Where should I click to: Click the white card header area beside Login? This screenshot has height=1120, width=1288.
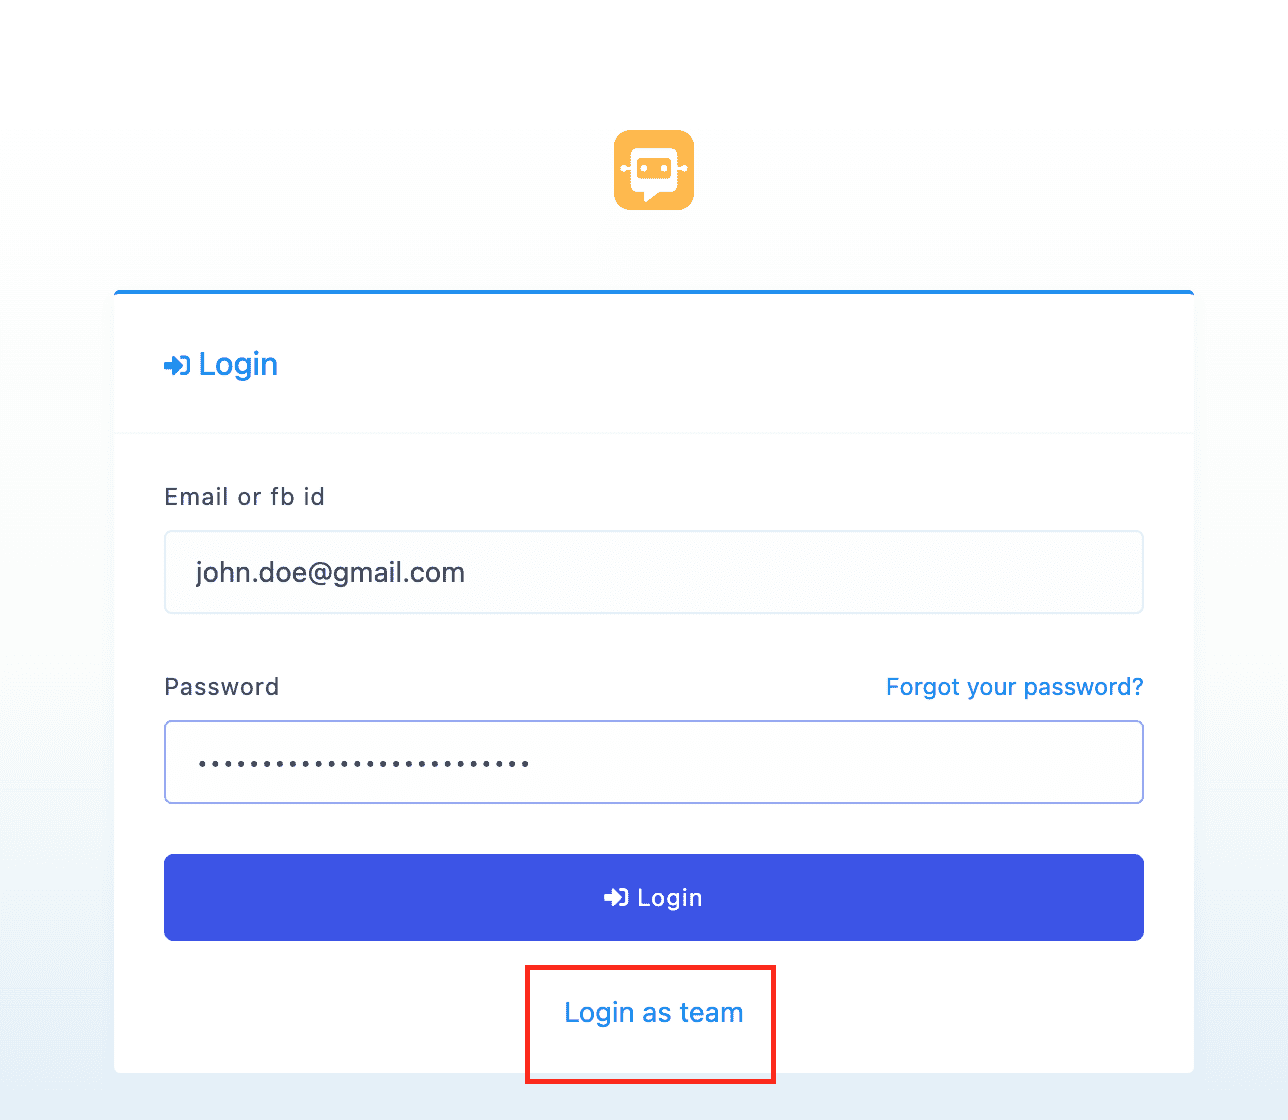[x=735, y=364]
